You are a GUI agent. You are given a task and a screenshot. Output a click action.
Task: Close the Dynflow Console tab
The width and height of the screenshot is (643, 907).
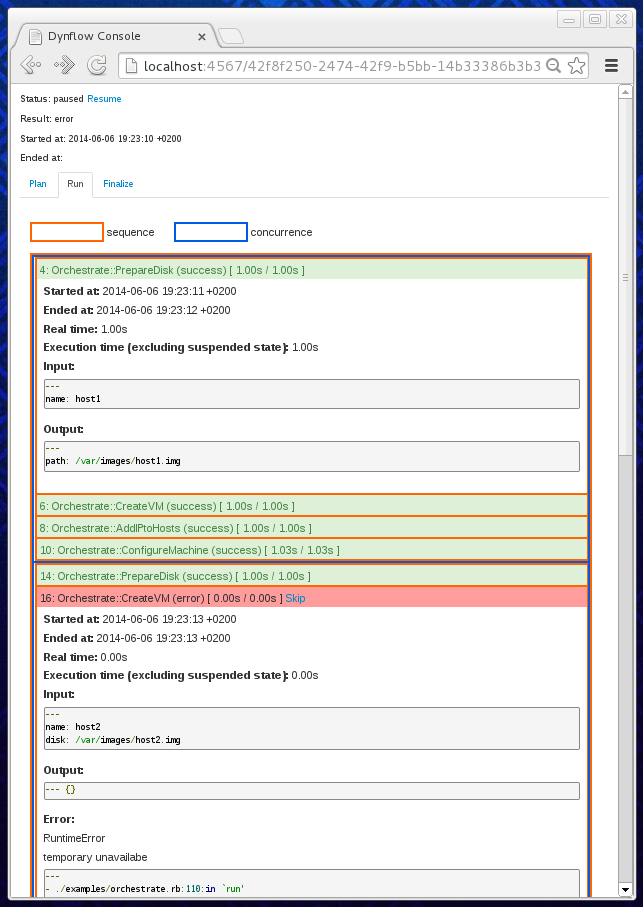pyautogui.click(x=202, y=36)
